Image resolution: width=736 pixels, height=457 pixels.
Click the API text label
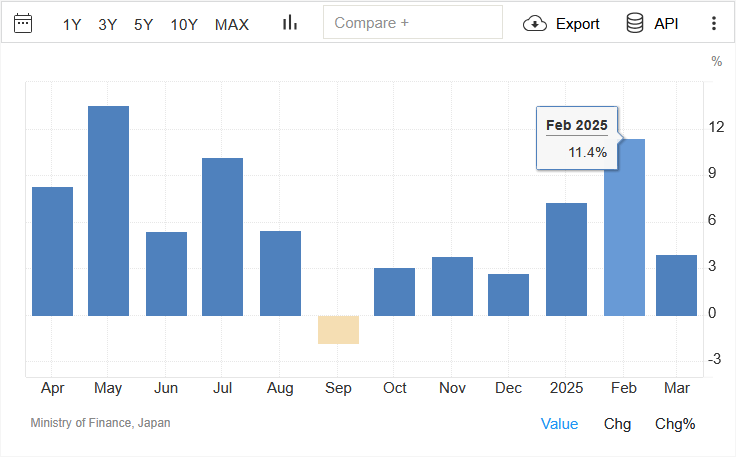pos(666,24)
